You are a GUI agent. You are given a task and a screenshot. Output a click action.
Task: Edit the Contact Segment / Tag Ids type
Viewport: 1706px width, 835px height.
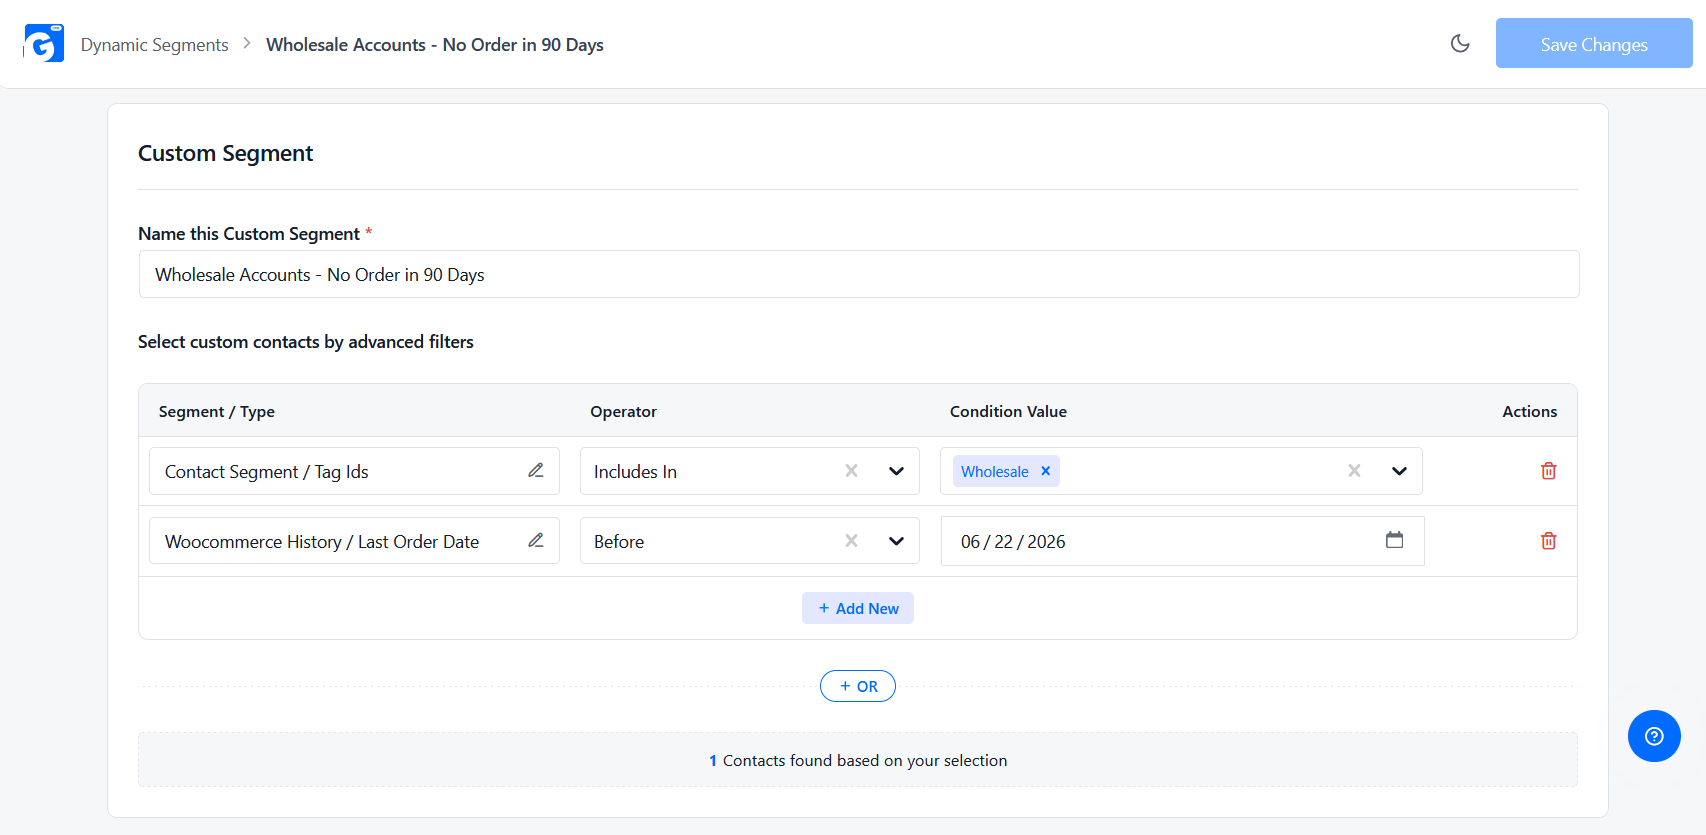(536, 470)
